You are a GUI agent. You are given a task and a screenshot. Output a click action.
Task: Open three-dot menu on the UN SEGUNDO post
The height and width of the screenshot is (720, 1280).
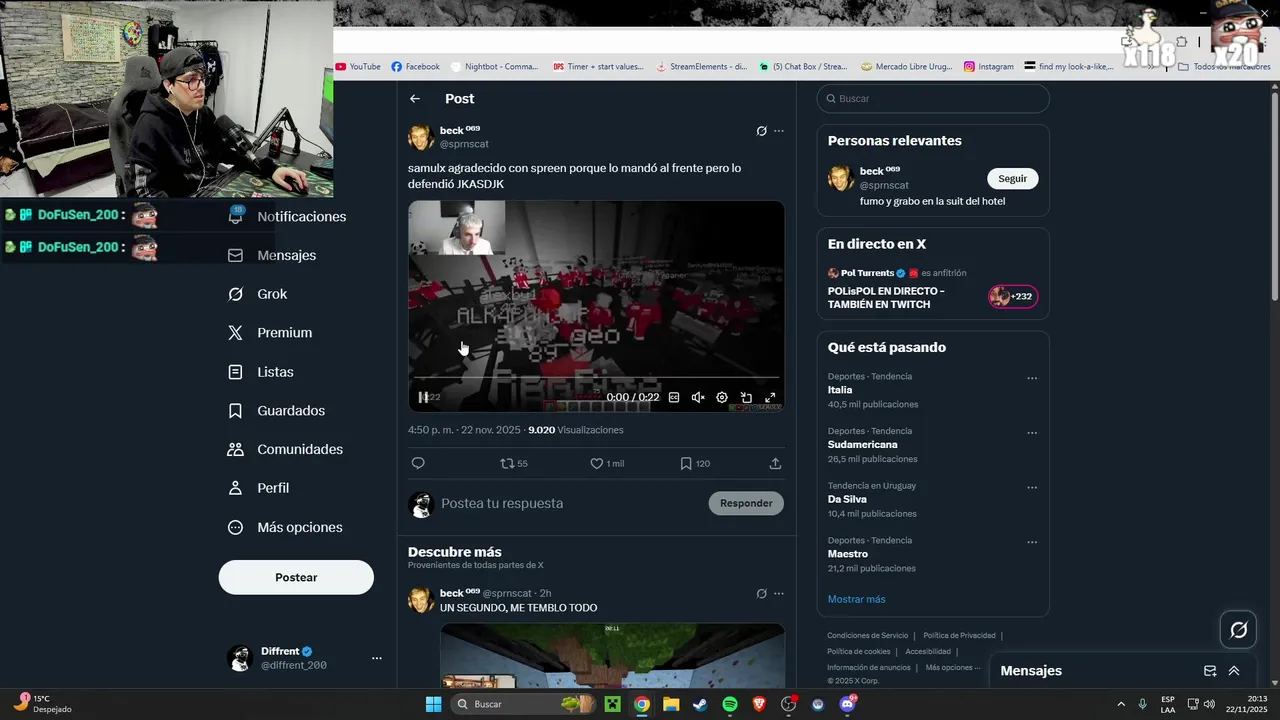[x=779, y=593]
